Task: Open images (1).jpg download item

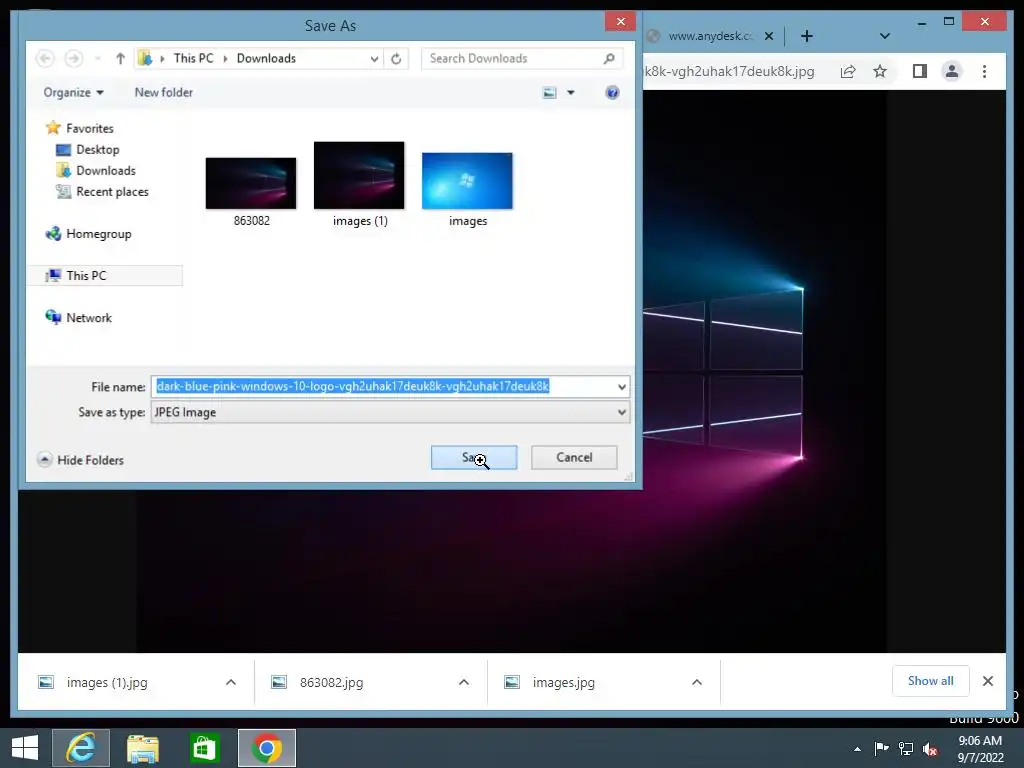Action: click(107, 682)
